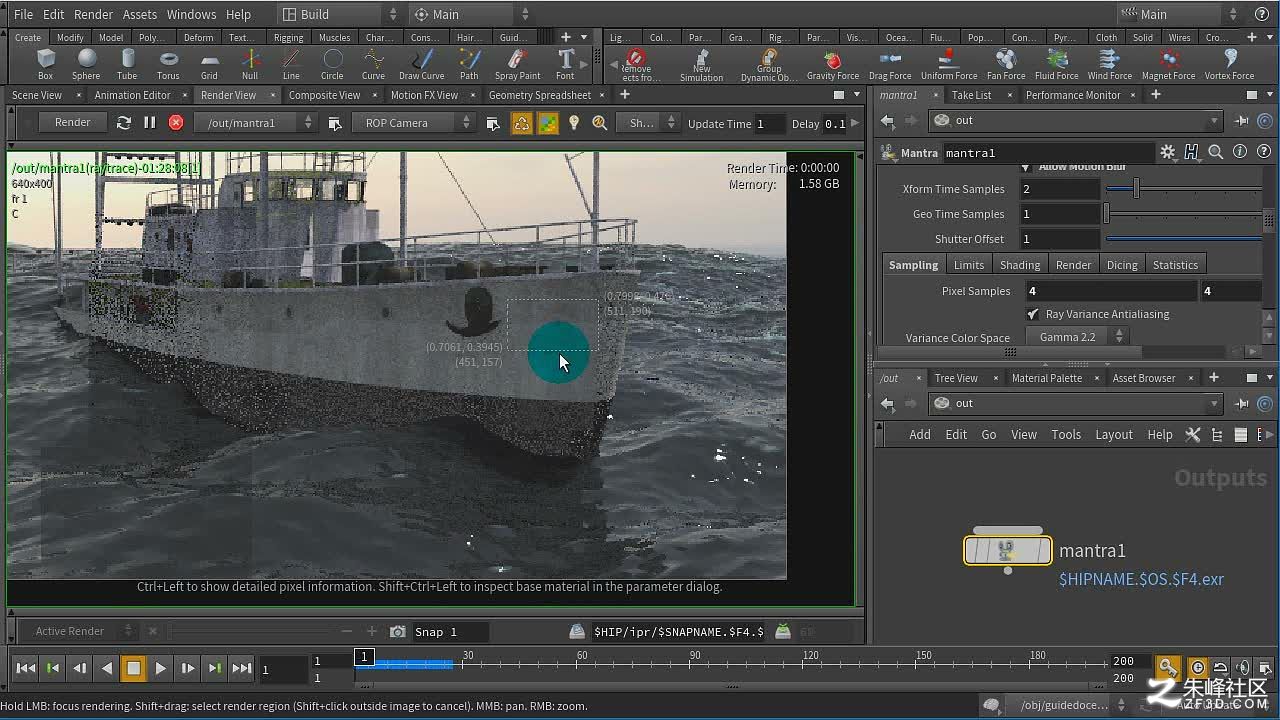Viewport: 1280px width, 720px height.
Task: Click the Drag Force tool
Action: 890,65
